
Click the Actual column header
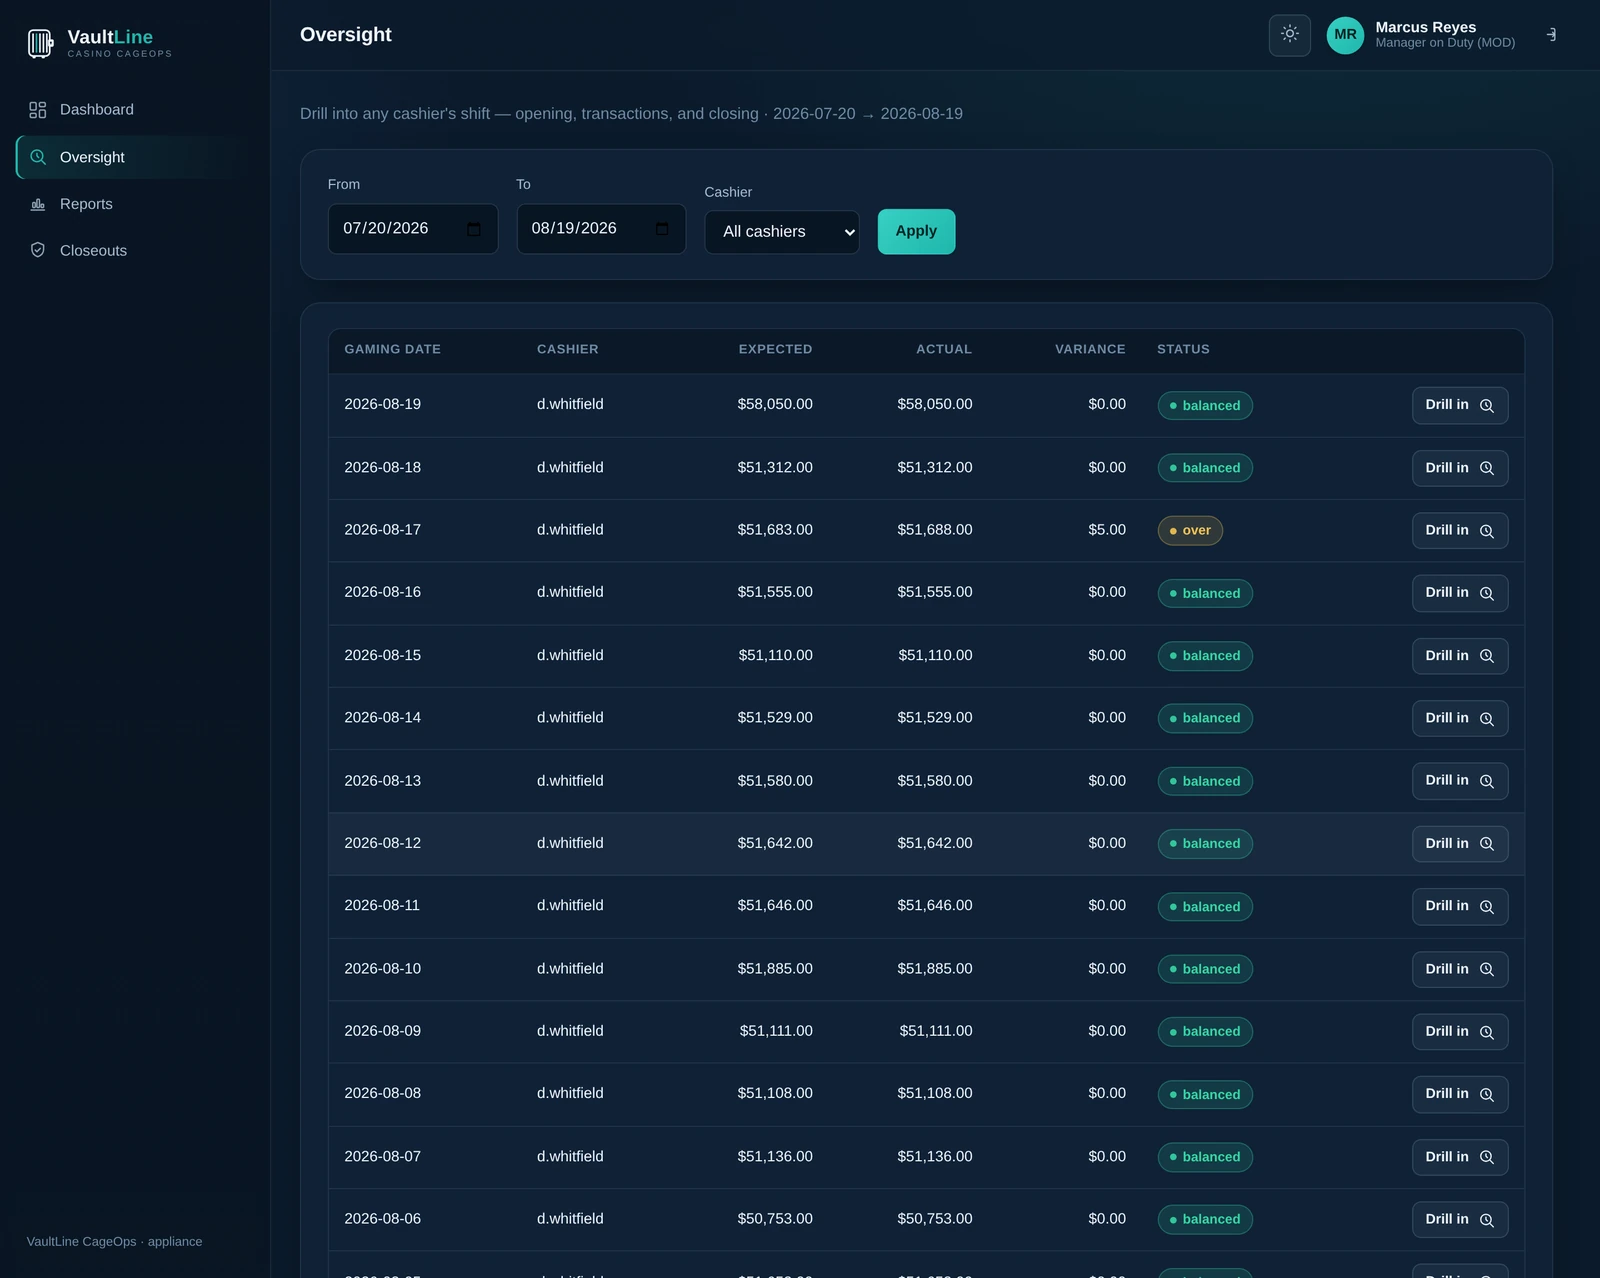(x=944, y=349)
